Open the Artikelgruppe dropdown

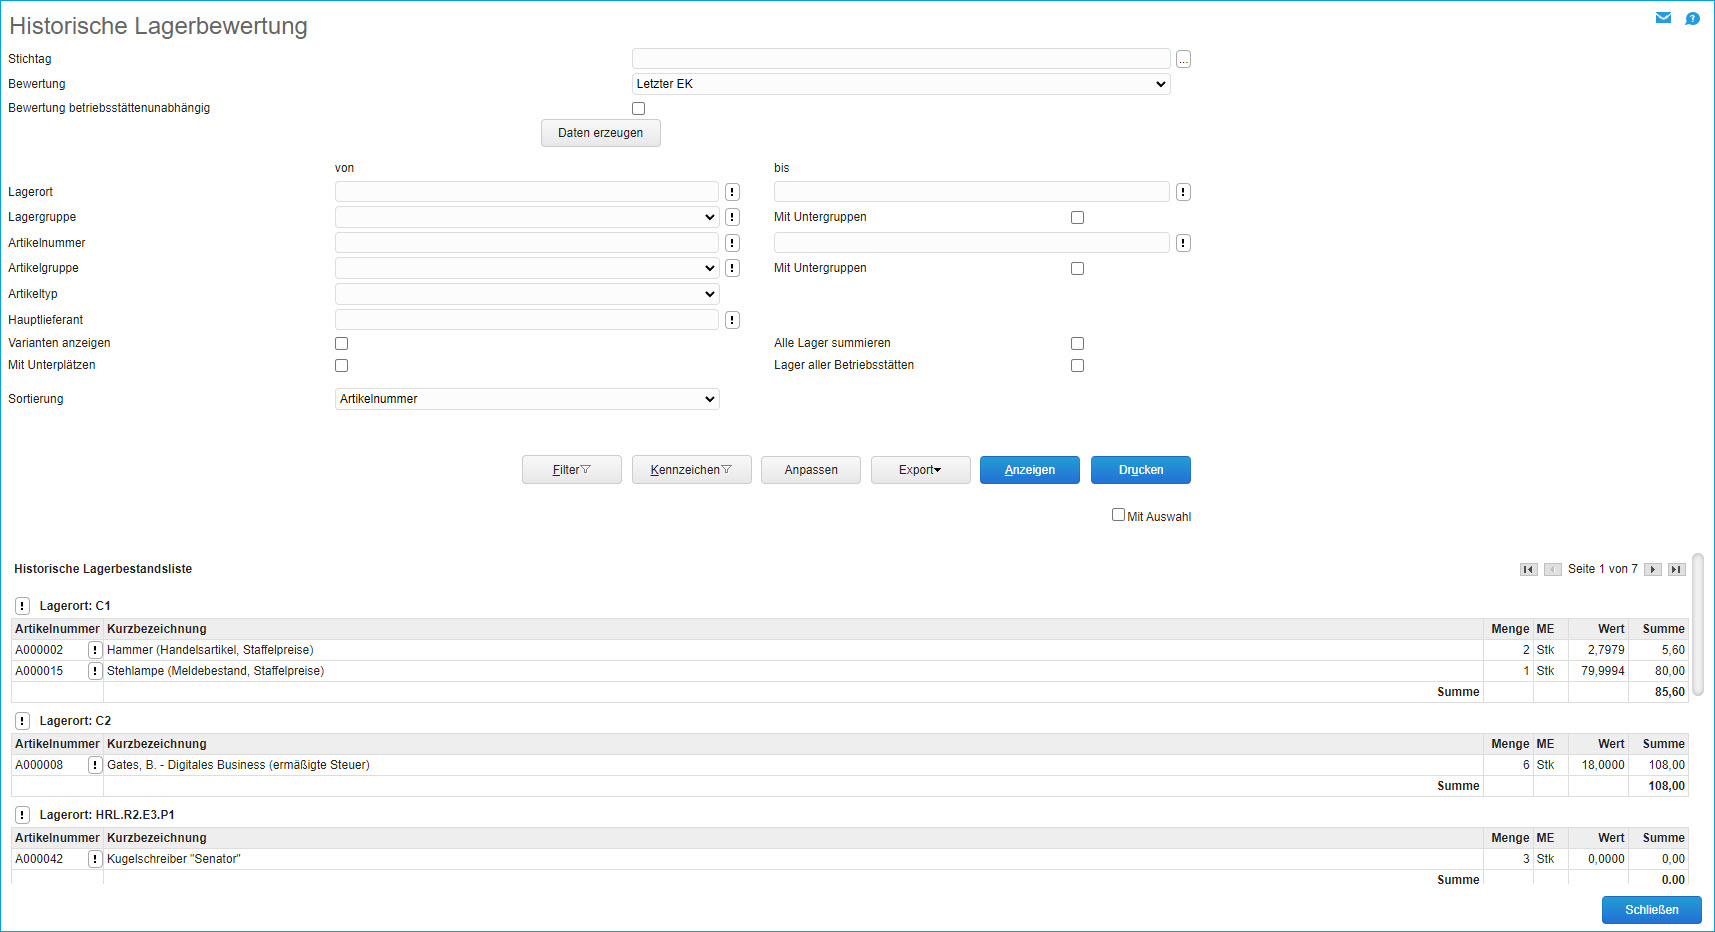(x=527, y=268)
